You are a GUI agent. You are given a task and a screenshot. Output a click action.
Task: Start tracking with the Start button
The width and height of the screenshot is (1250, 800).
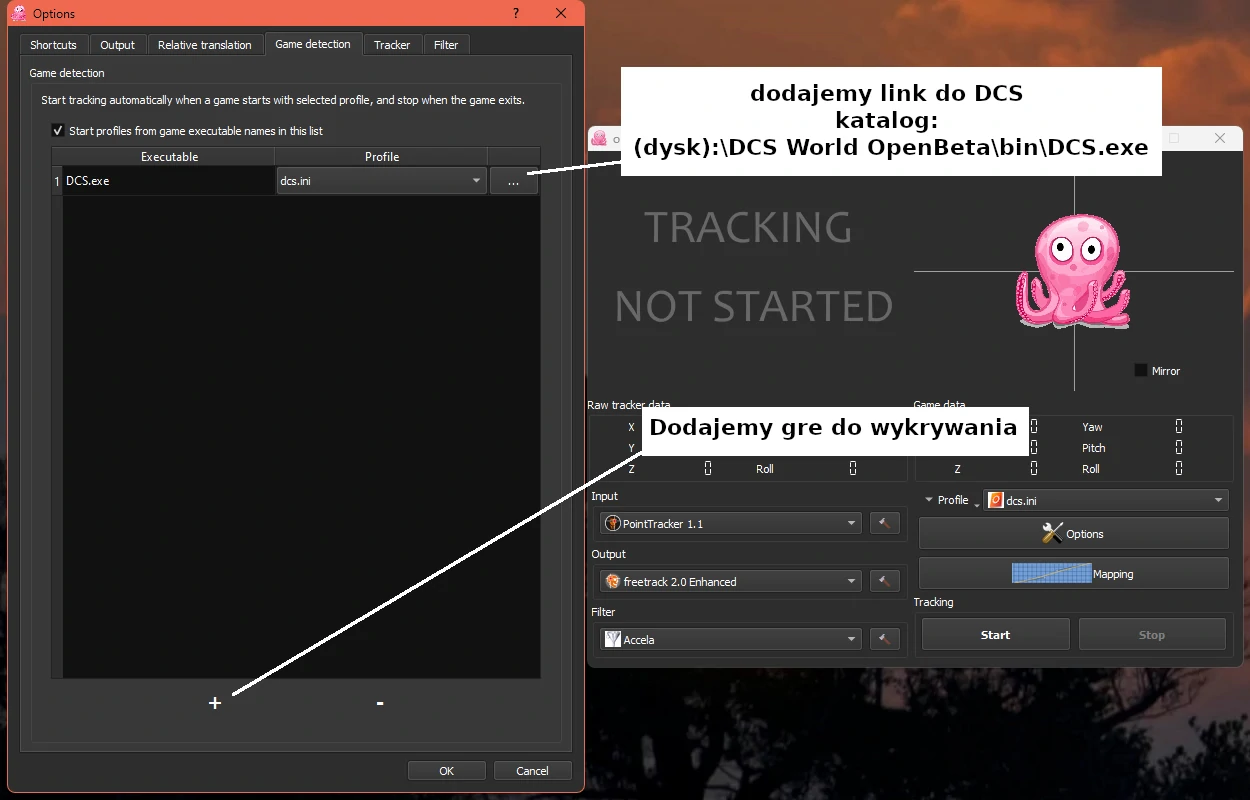pos(995,634)
